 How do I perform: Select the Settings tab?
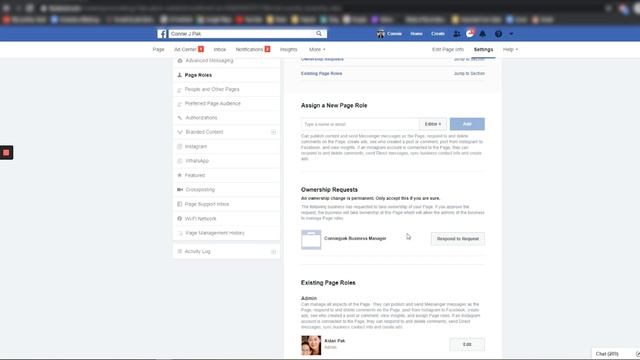click(x=483, y=49)
